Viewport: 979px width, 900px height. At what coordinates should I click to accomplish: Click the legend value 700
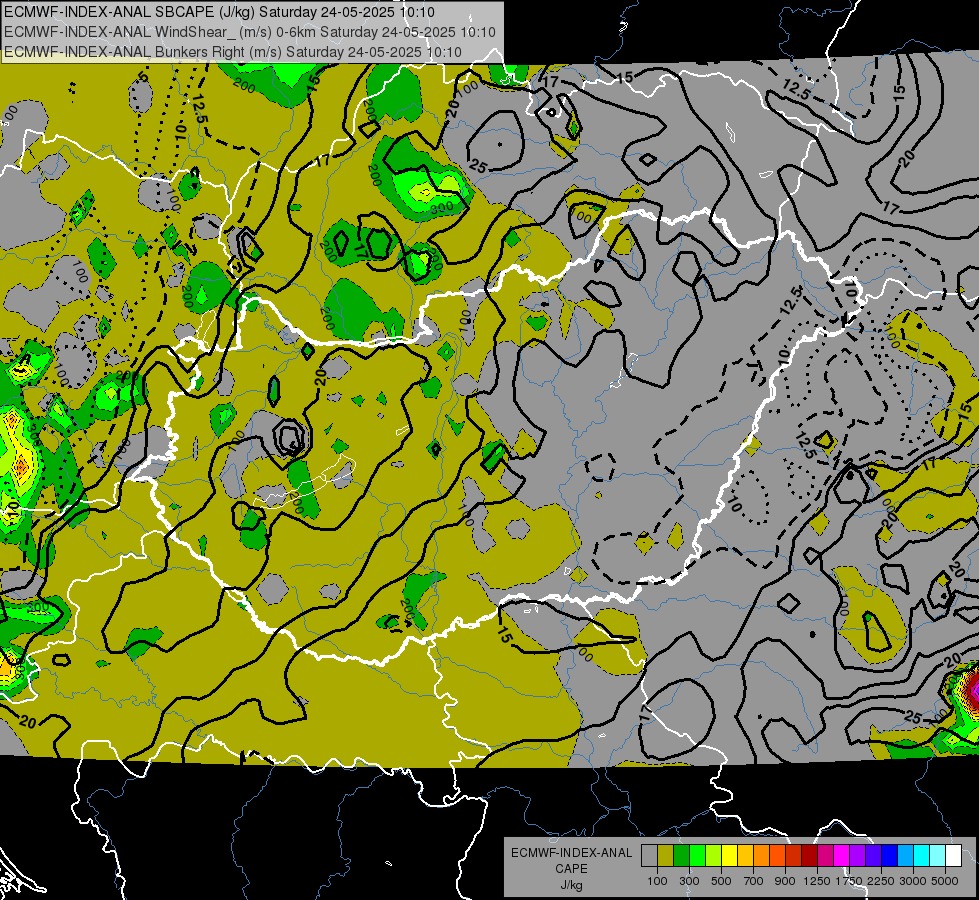754,881
